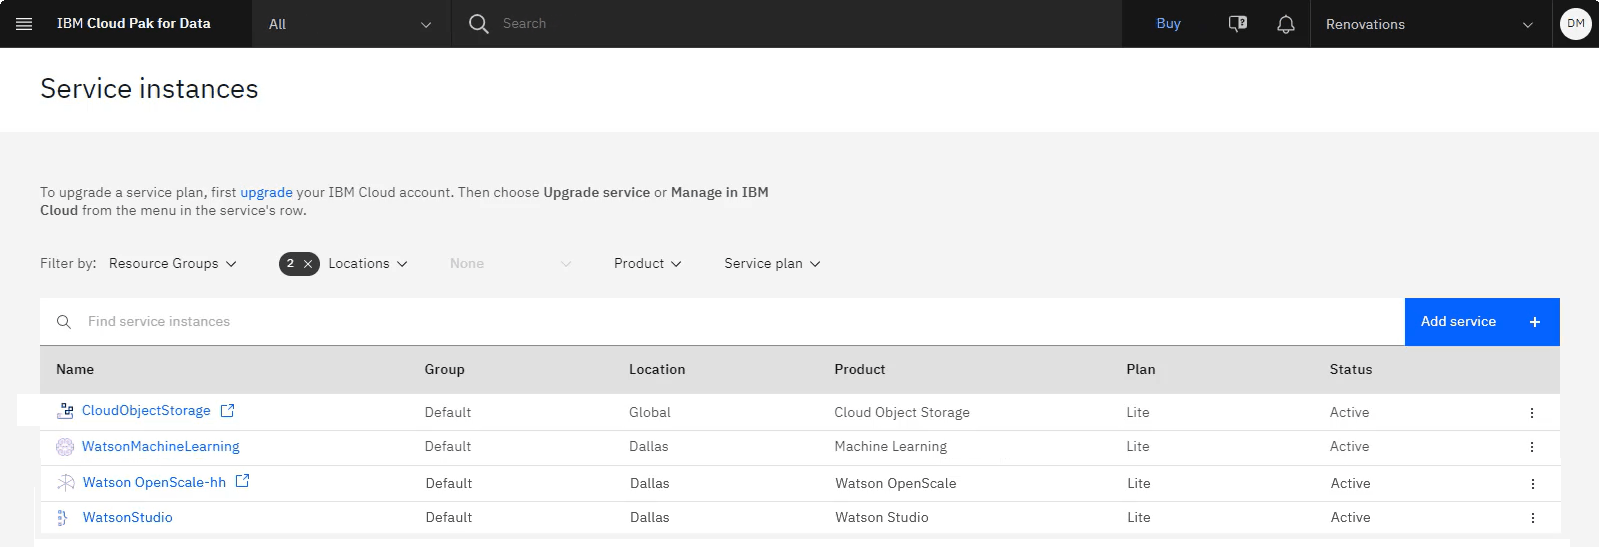Image resolution: width=1599 pixels, height=547 pixels.
Task: Click the Global location cell
Action: pyautogui.click(x=650, y=413)
